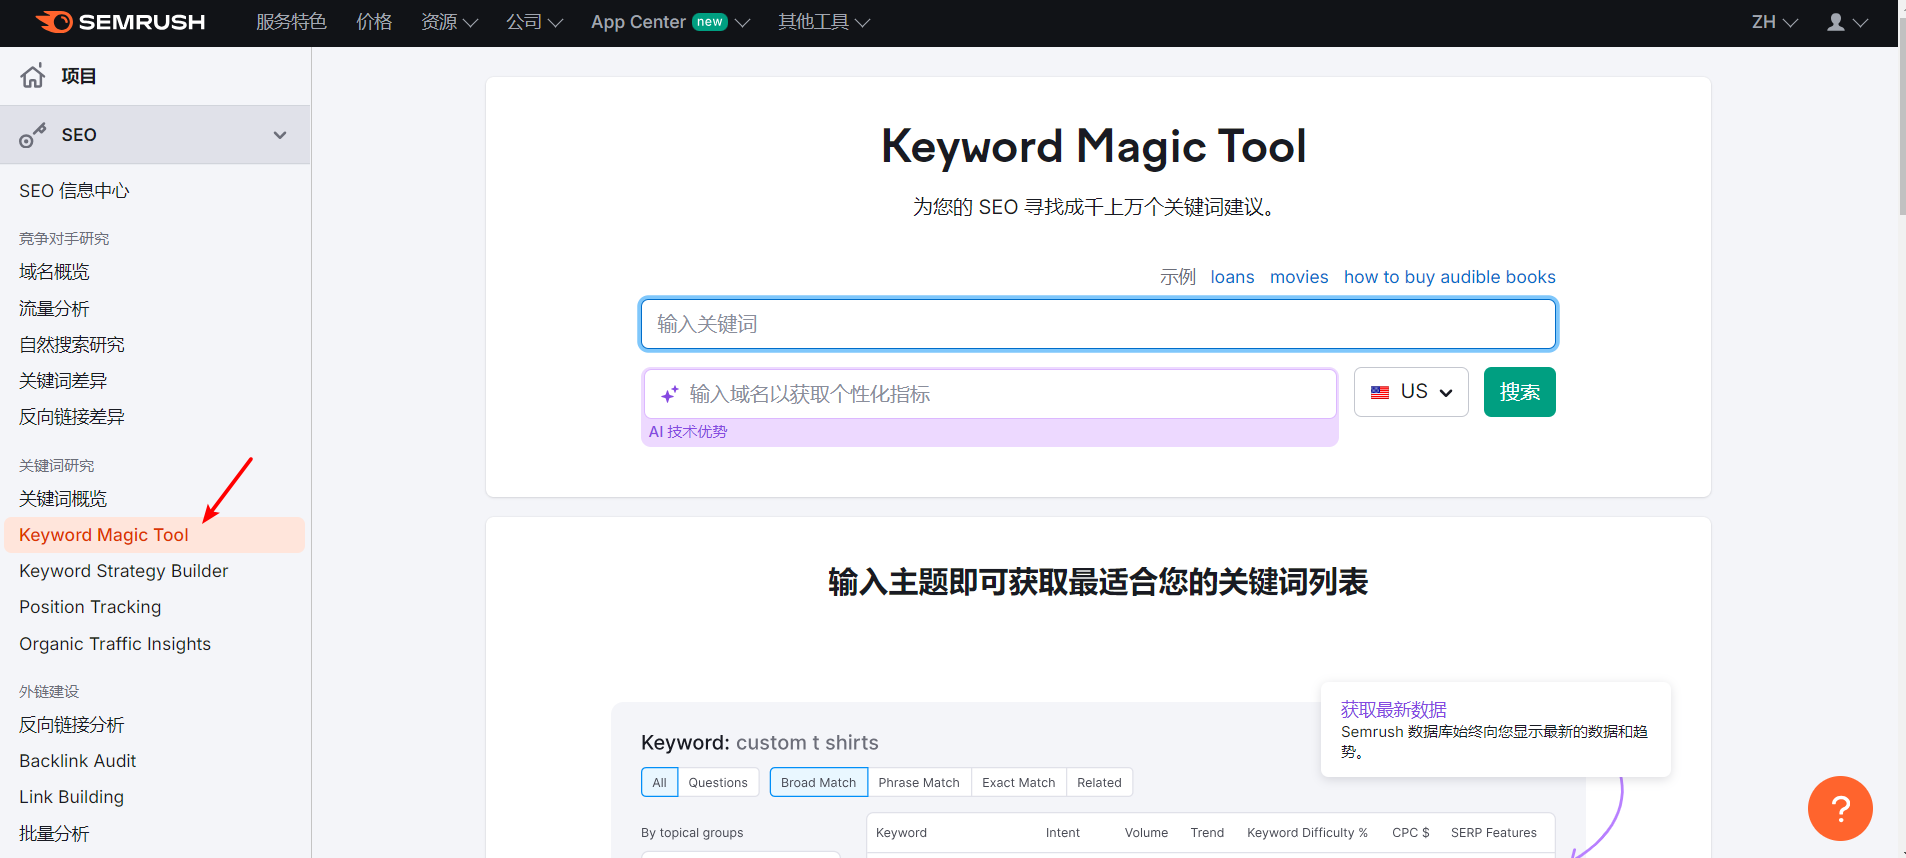The image size is (1906, 858).
Task: Open the ZH language selector
Action: click(1775, 22)
